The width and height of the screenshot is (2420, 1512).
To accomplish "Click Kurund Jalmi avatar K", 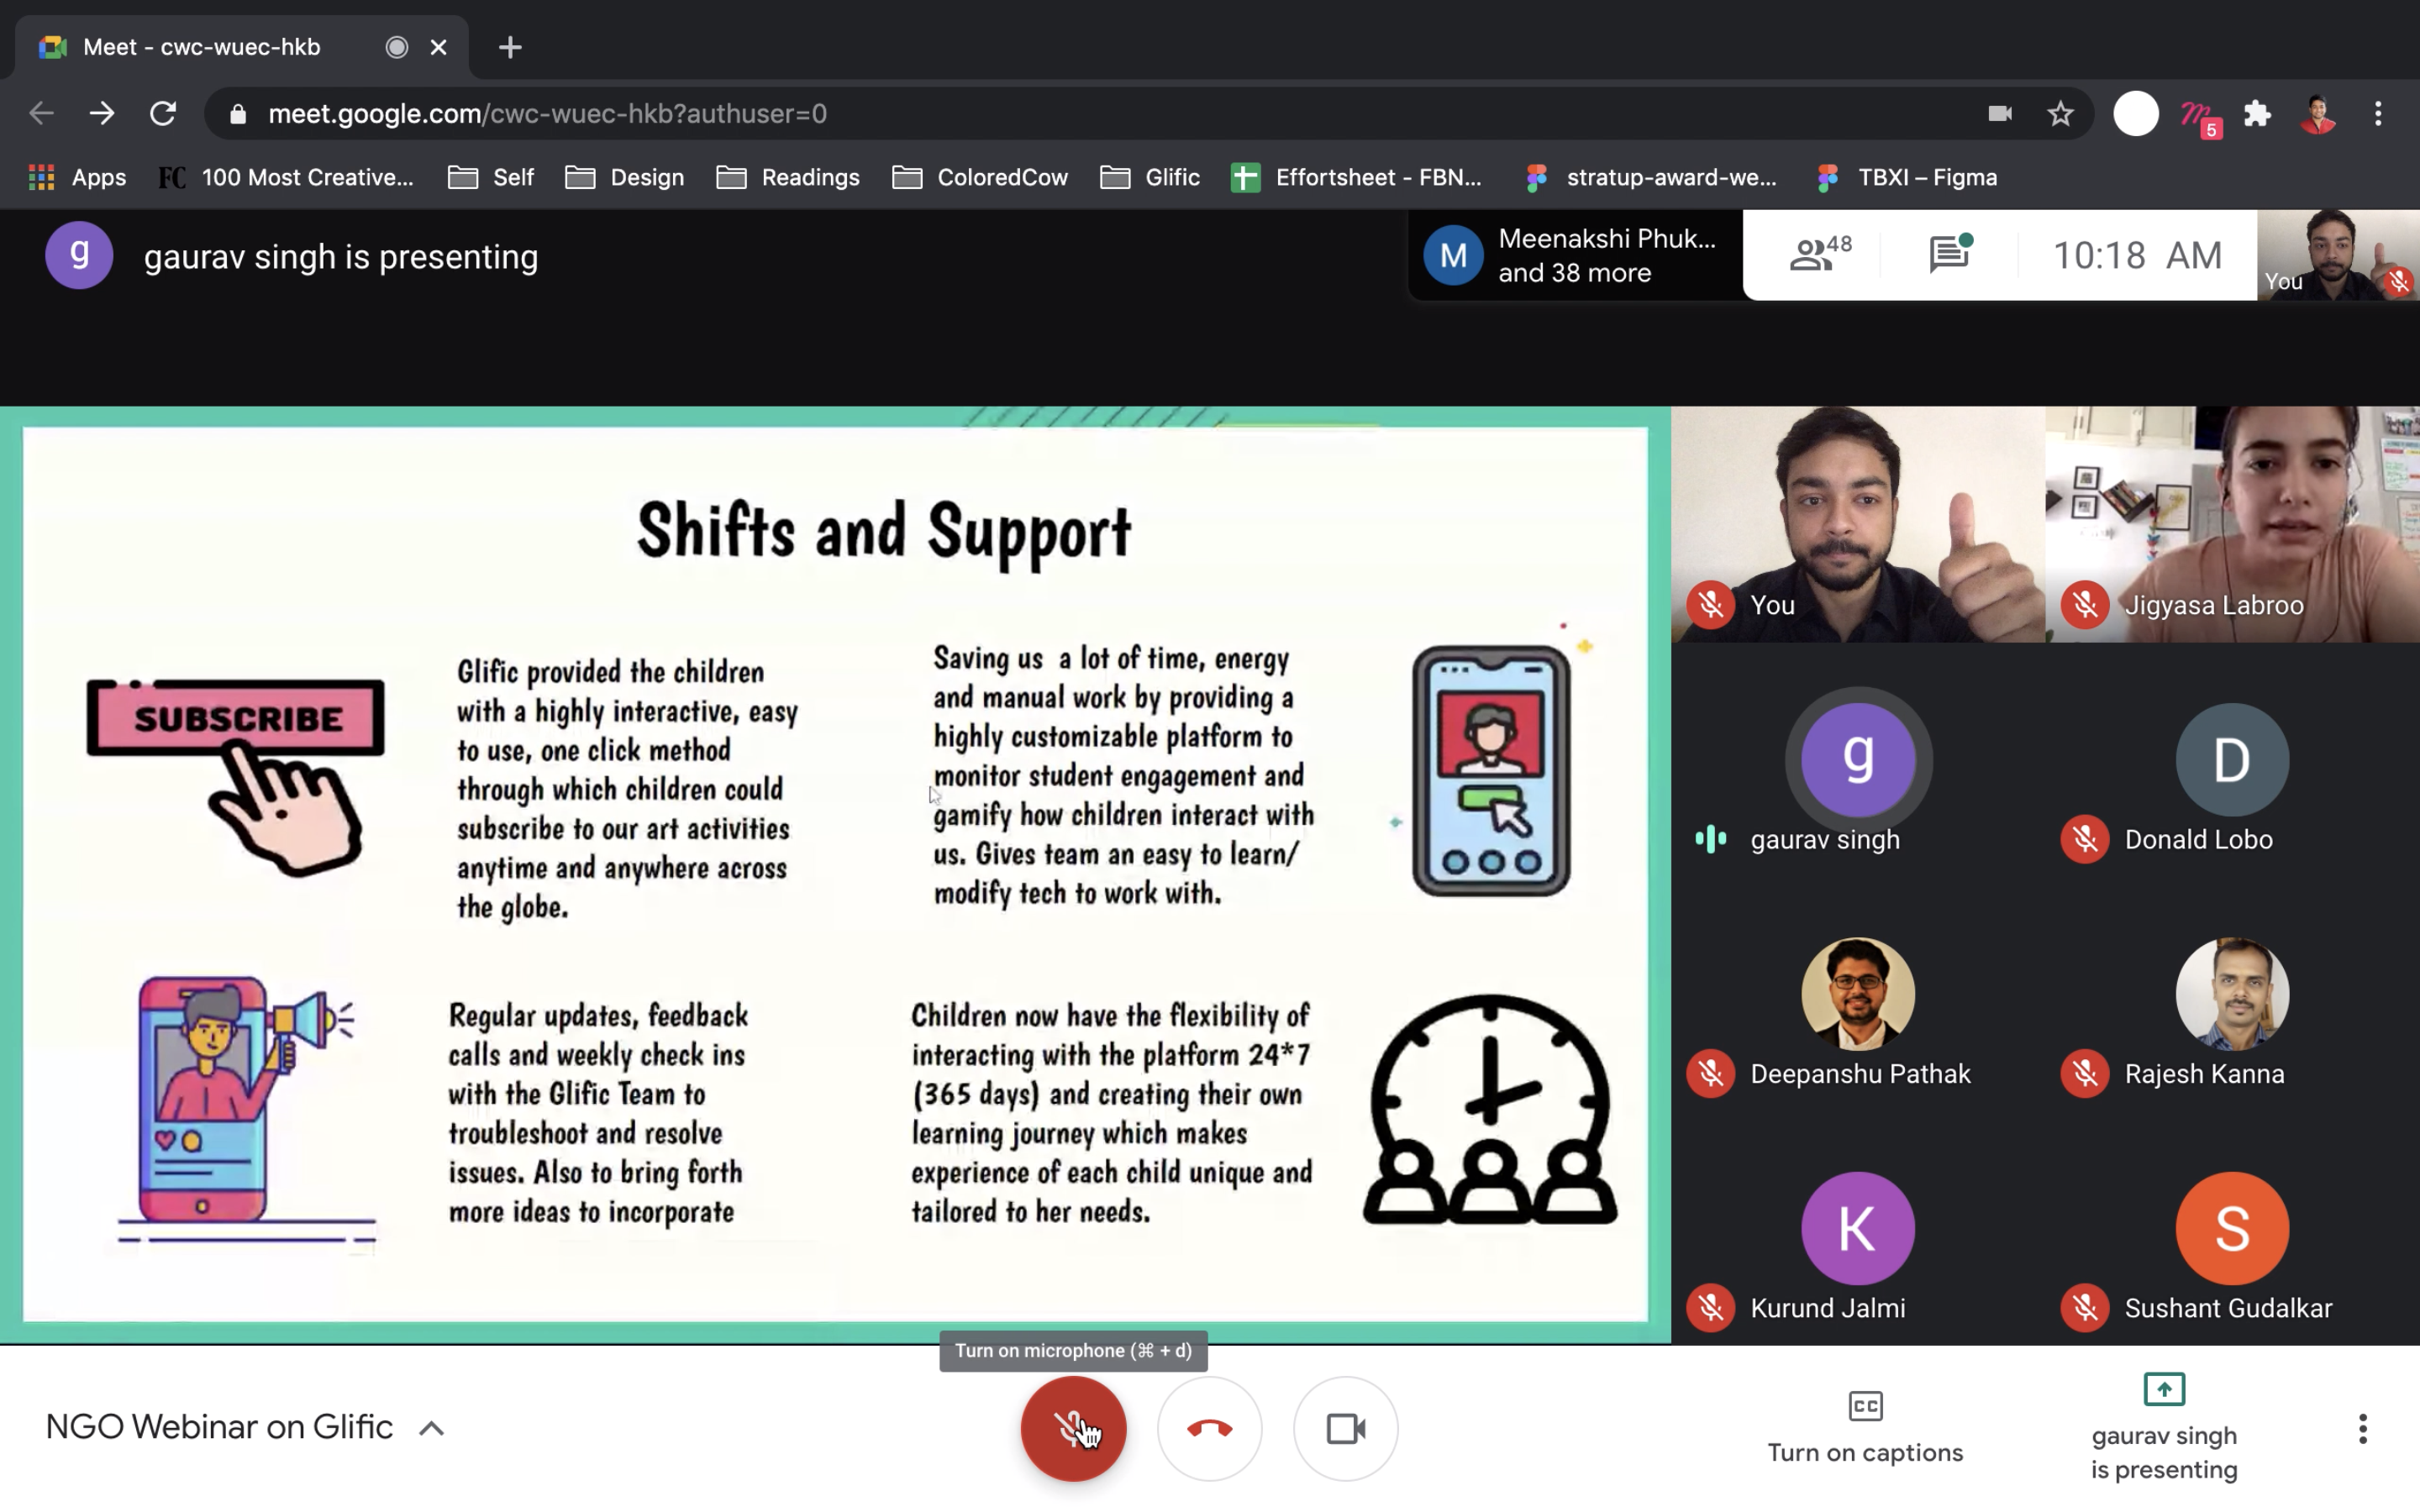I will coord(1858,1228).
